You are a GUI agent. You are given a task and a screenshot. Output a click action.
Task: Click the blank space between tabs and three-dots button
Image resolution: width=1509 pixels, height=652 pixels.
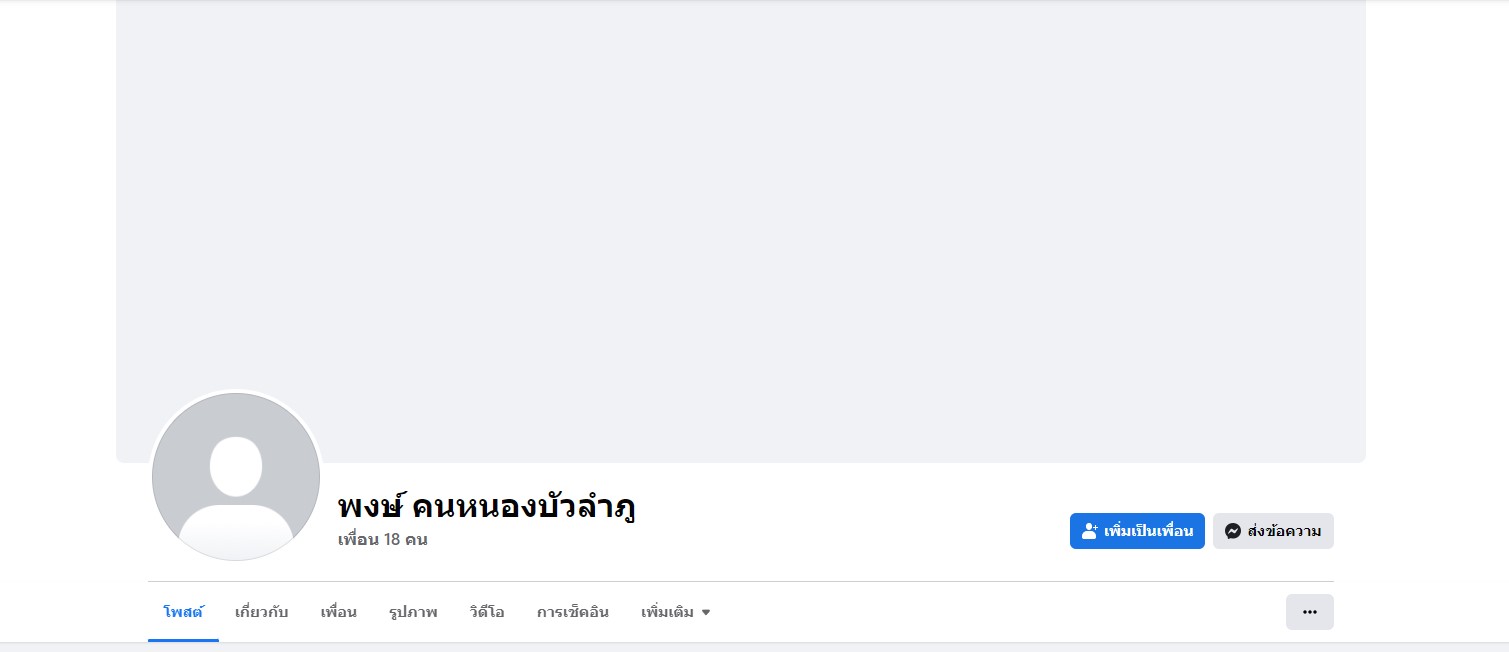click(x=1000, y=612)
